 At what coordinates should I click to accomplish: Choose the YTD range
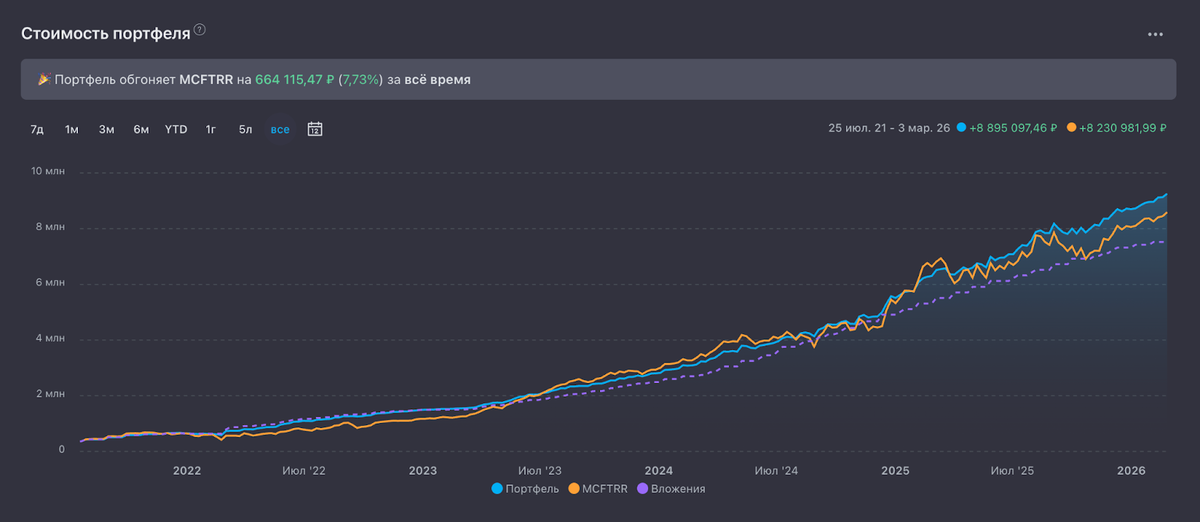click(x=176, y=129)
